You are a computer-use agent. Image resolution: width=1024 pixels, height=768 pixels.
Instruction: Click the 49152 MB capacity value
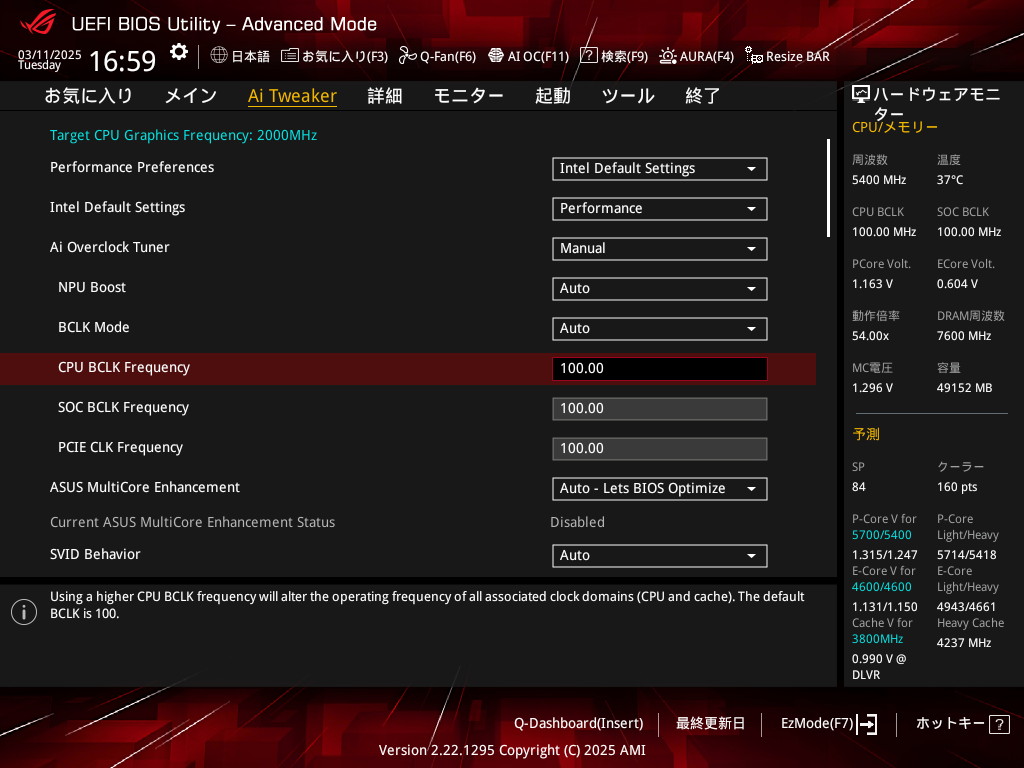(965, 388)
